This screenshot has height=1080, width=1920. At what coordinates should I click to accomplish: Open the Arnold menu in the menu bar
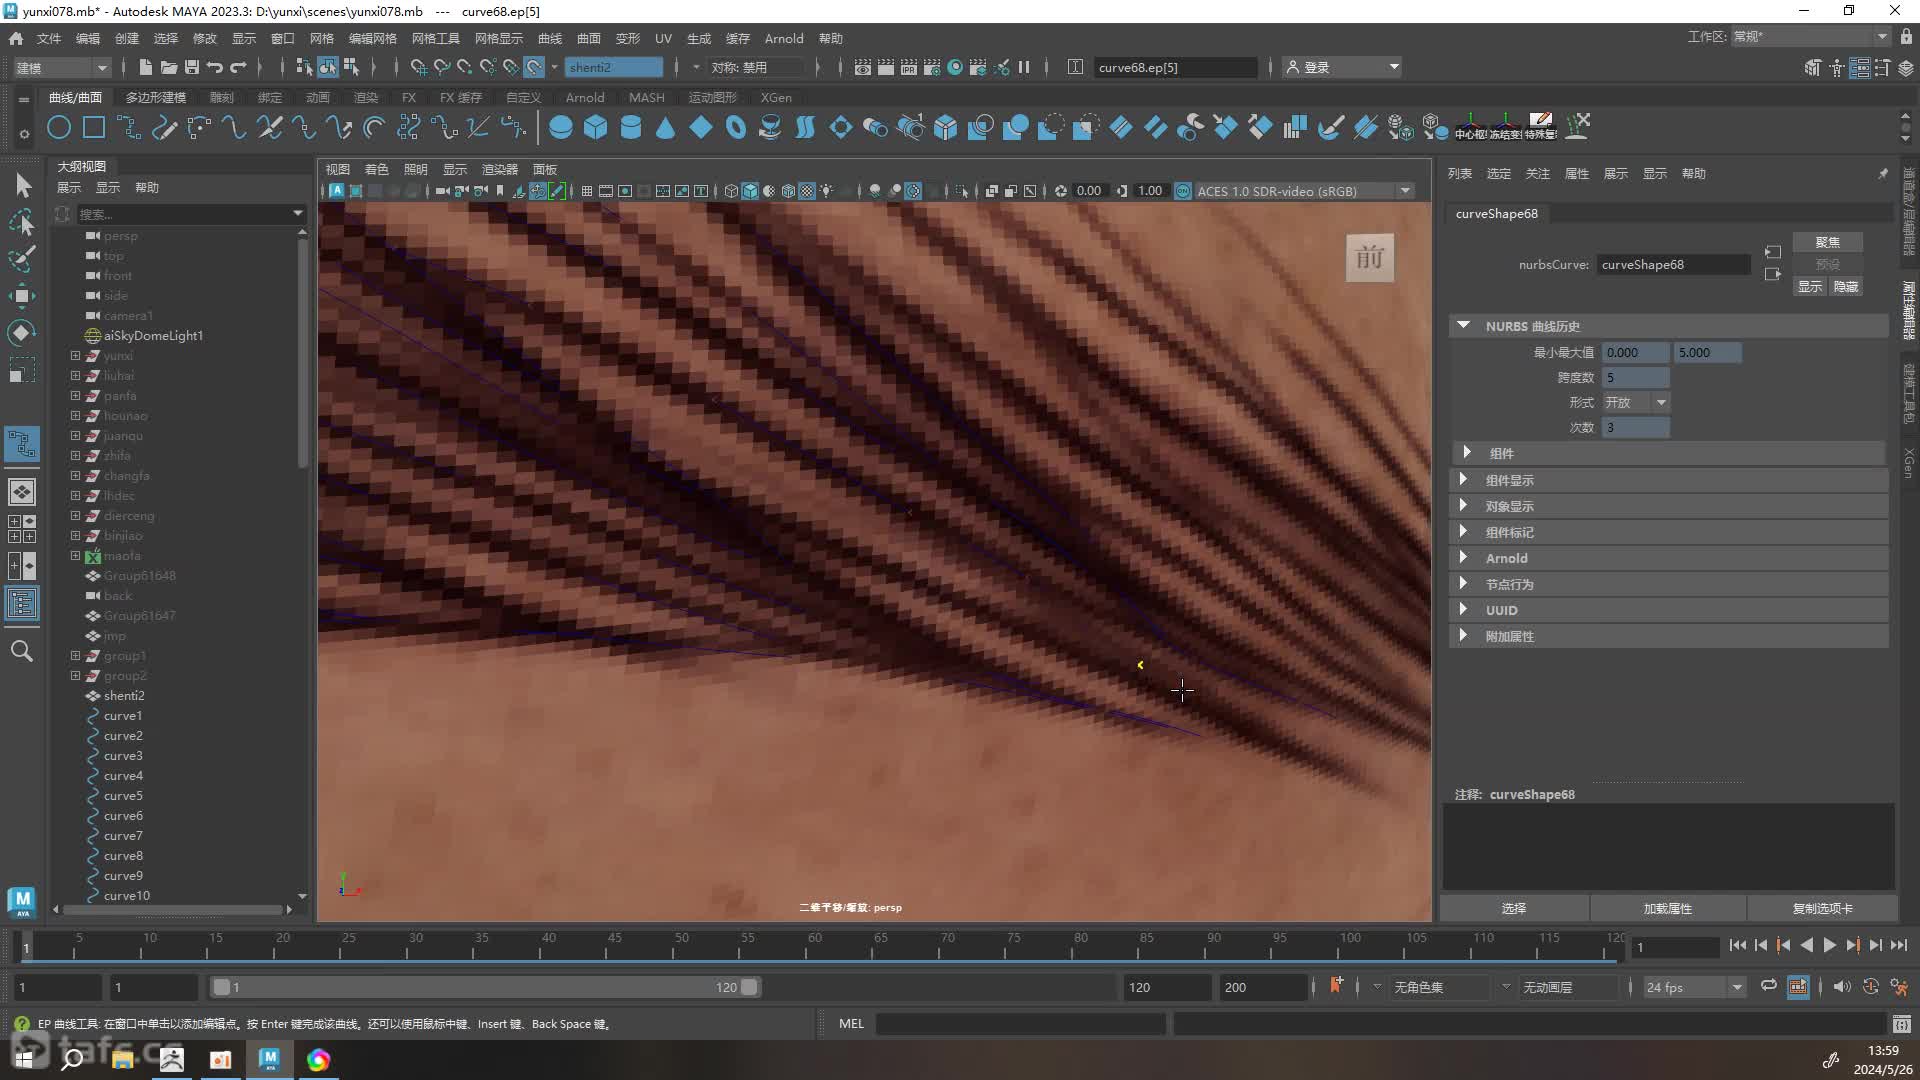pos(784,38)
